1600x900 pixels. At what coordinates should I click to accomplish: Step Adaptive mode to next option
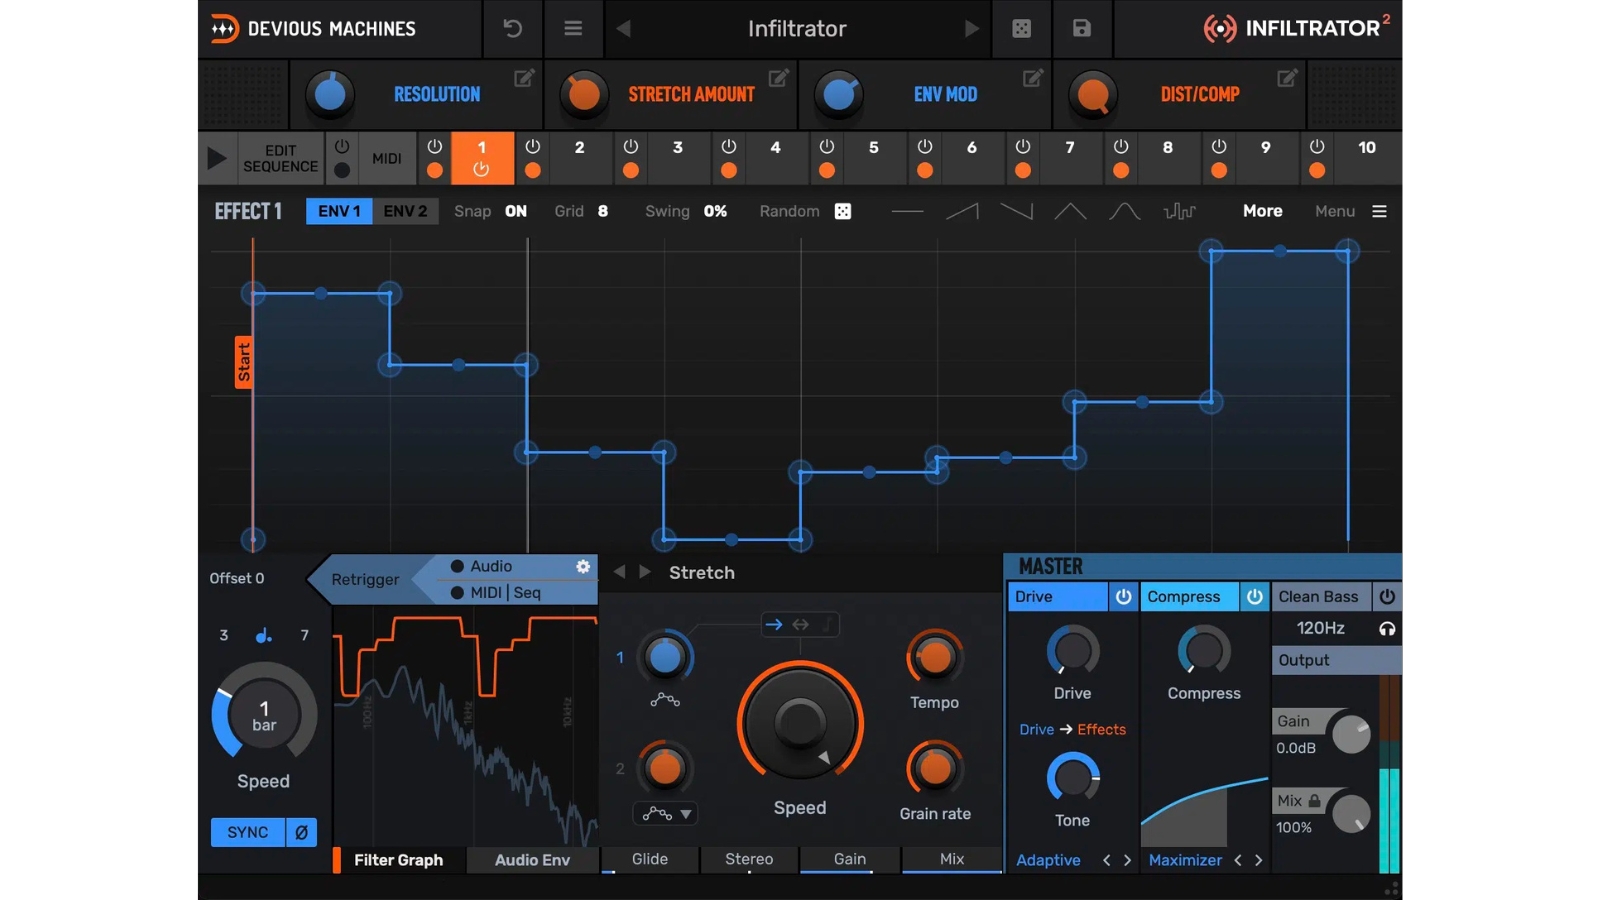click(1127, 860)
